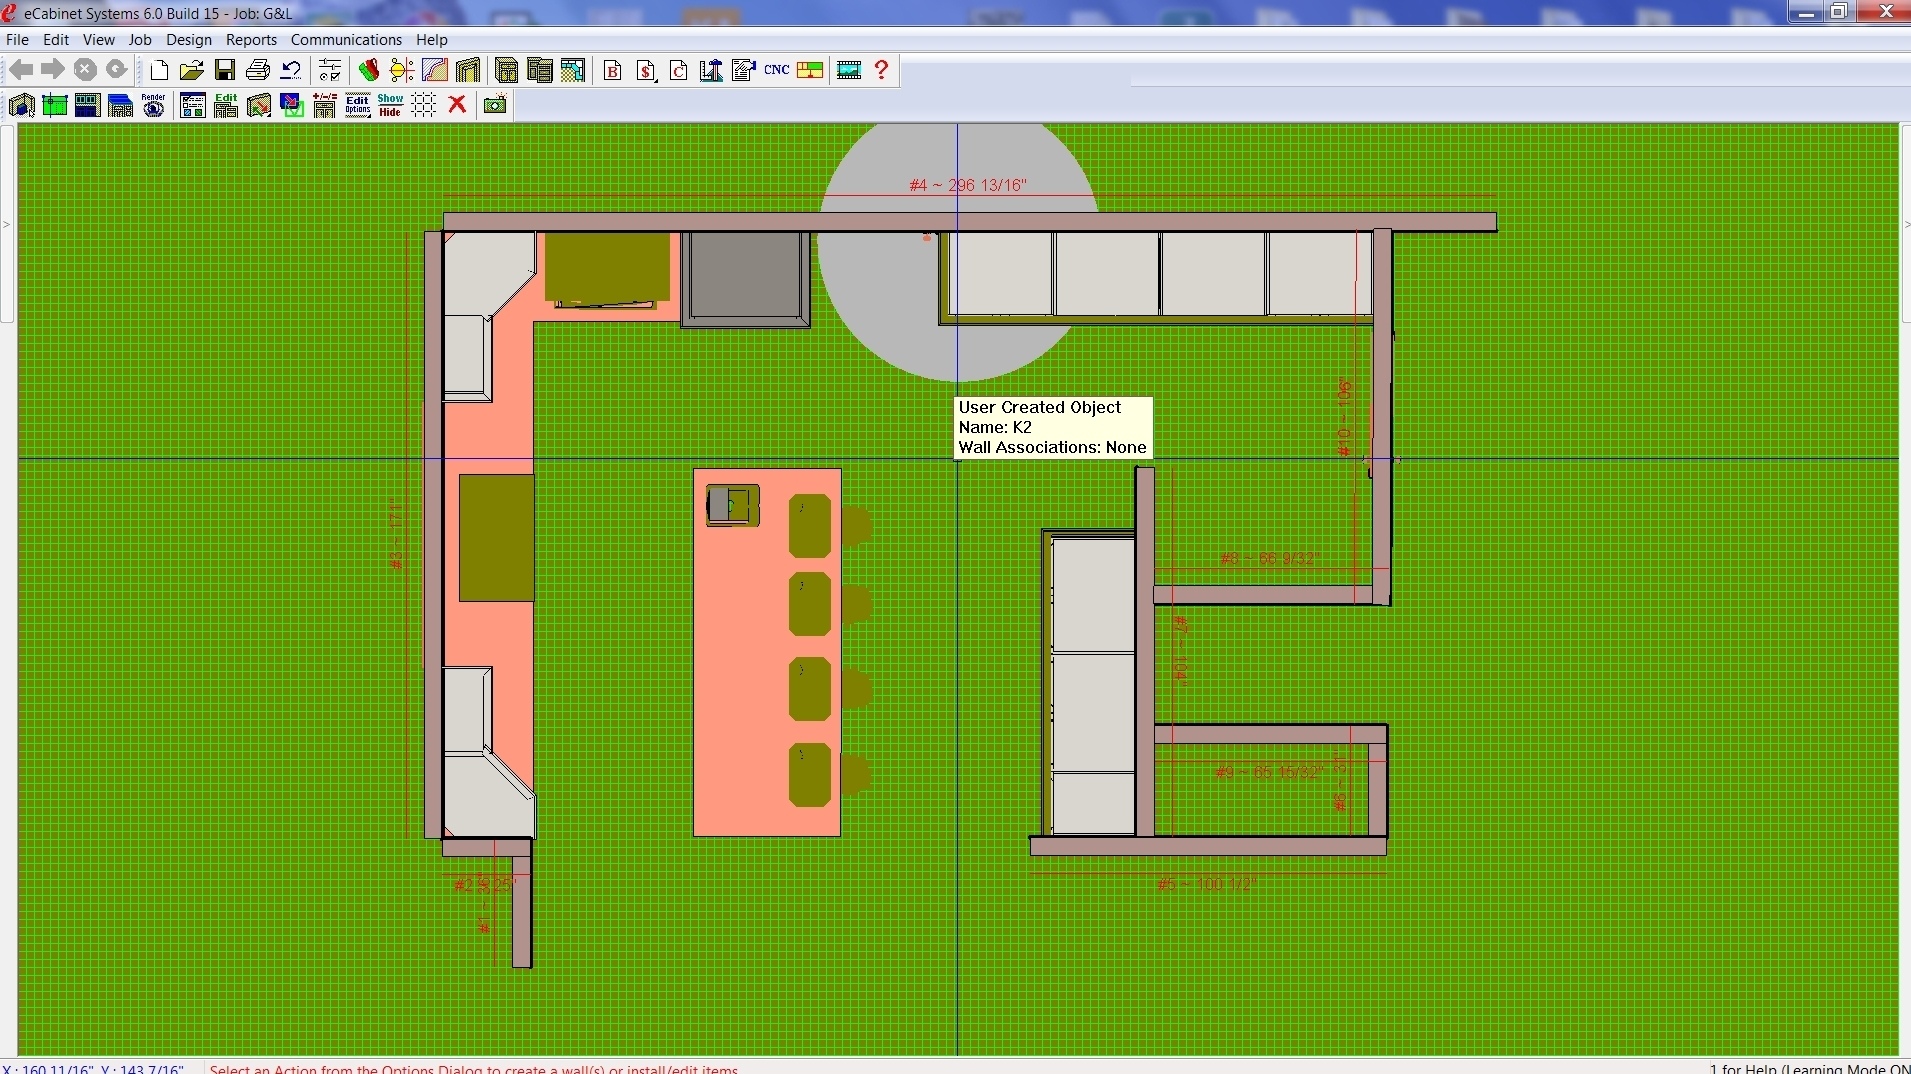Open the Edit Options dropdown button
Screen dimensions: 1911x1074
tap(357, 105)
